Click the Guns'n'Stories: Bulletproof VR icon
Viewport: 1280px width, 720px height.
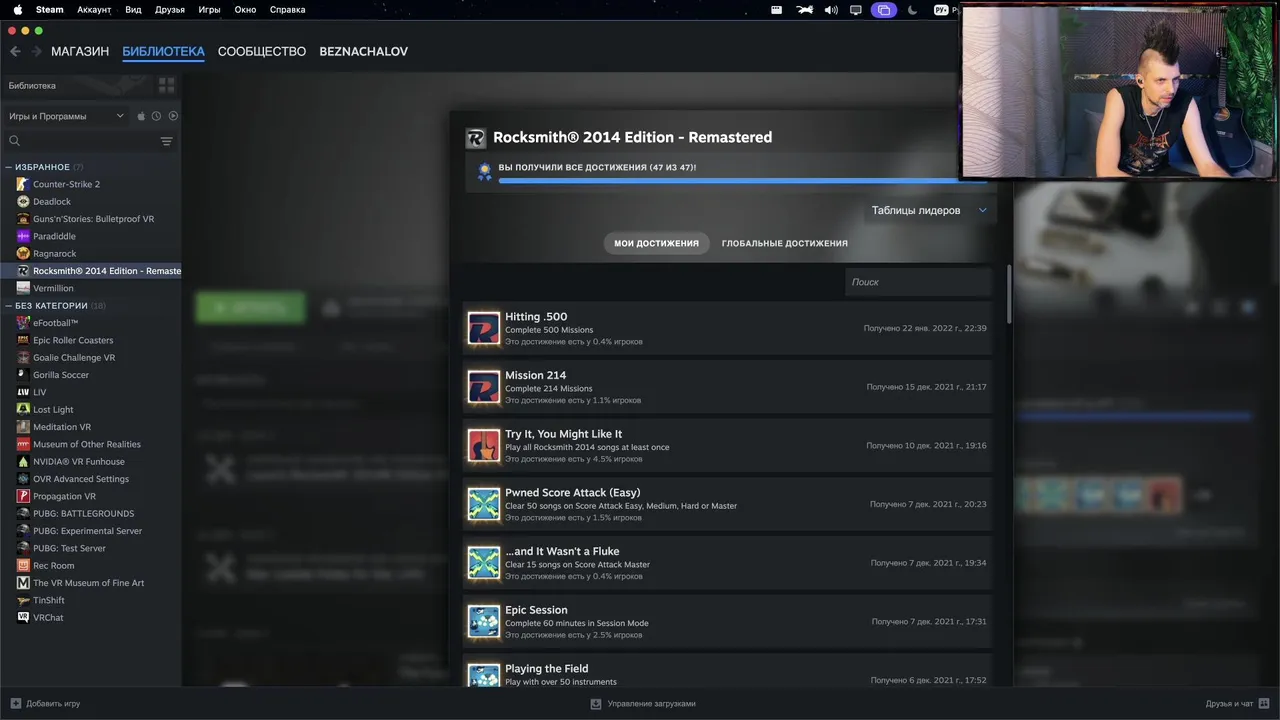(x=23, y=219)
